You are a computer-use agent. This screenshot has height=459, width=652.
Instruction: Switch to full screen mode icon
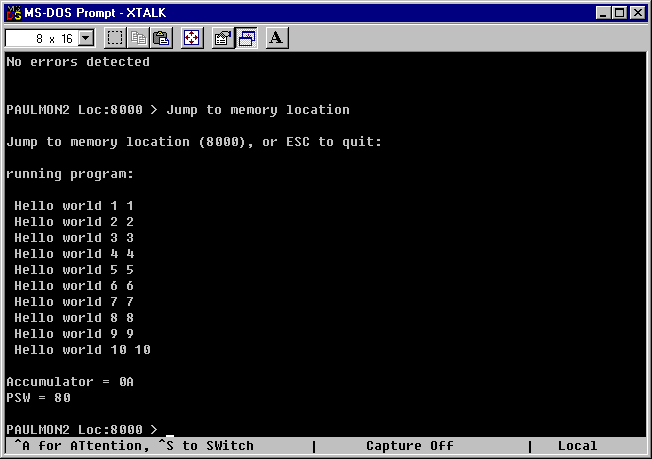pyautogui.click(x=192, y=38)
